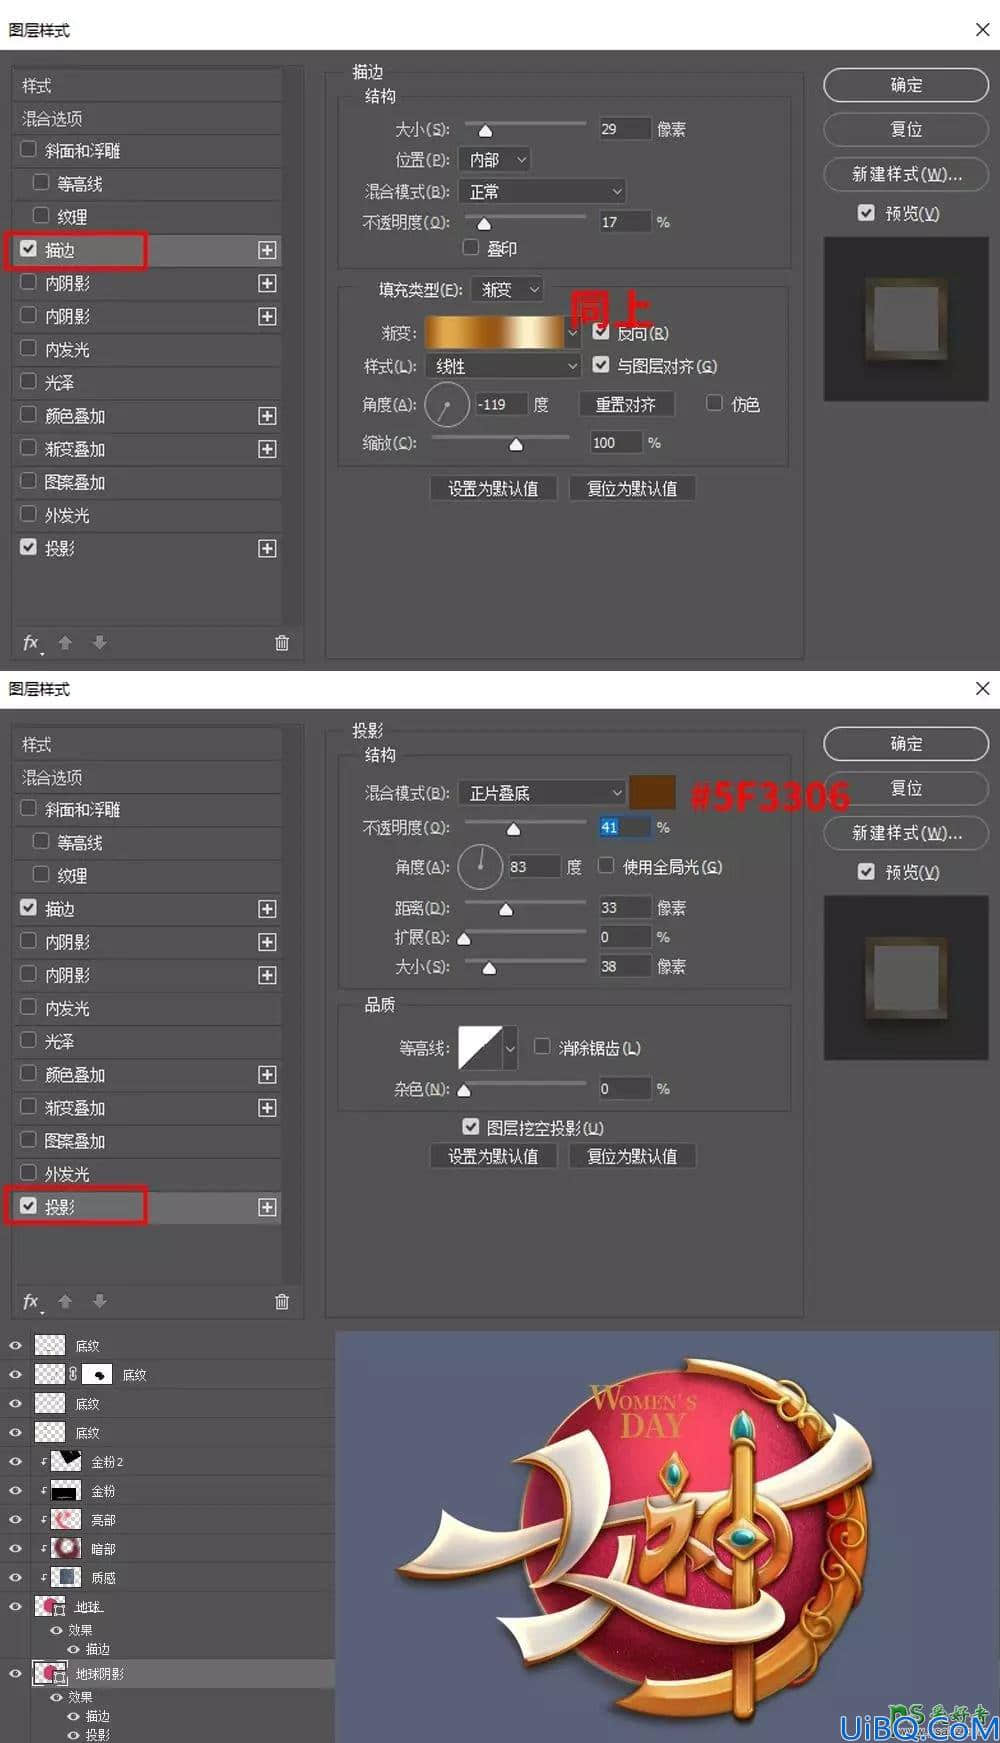The width and height of the screenshot is (1000, 1743).
Task: Click the plus icon beside 渐变叠加 in the drop-shadow dialog
Action: (x=267, y=1108)
